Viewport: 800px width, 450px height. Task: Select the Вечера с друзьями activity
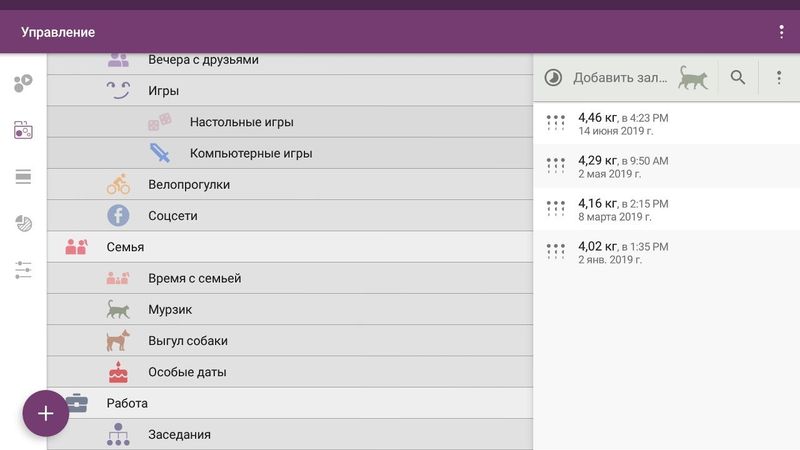(x=290, y=64)
